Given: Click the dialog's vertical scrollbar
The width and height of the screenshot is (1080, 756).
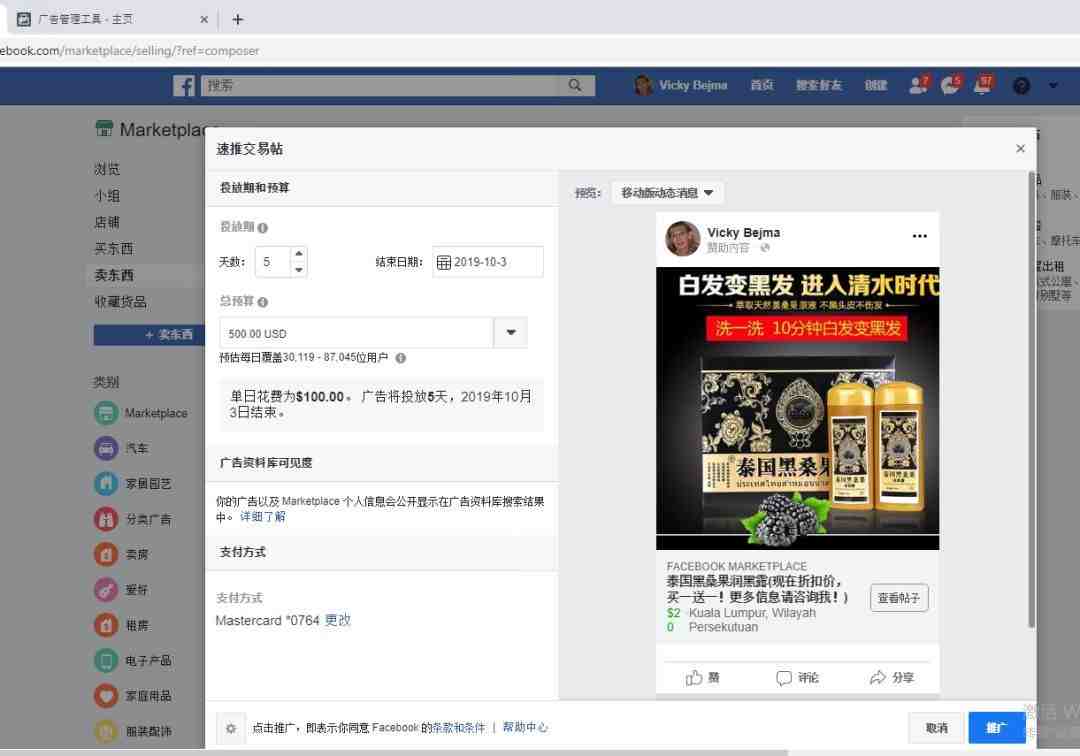Looking at the screenshot, I should coord(1032,399).
